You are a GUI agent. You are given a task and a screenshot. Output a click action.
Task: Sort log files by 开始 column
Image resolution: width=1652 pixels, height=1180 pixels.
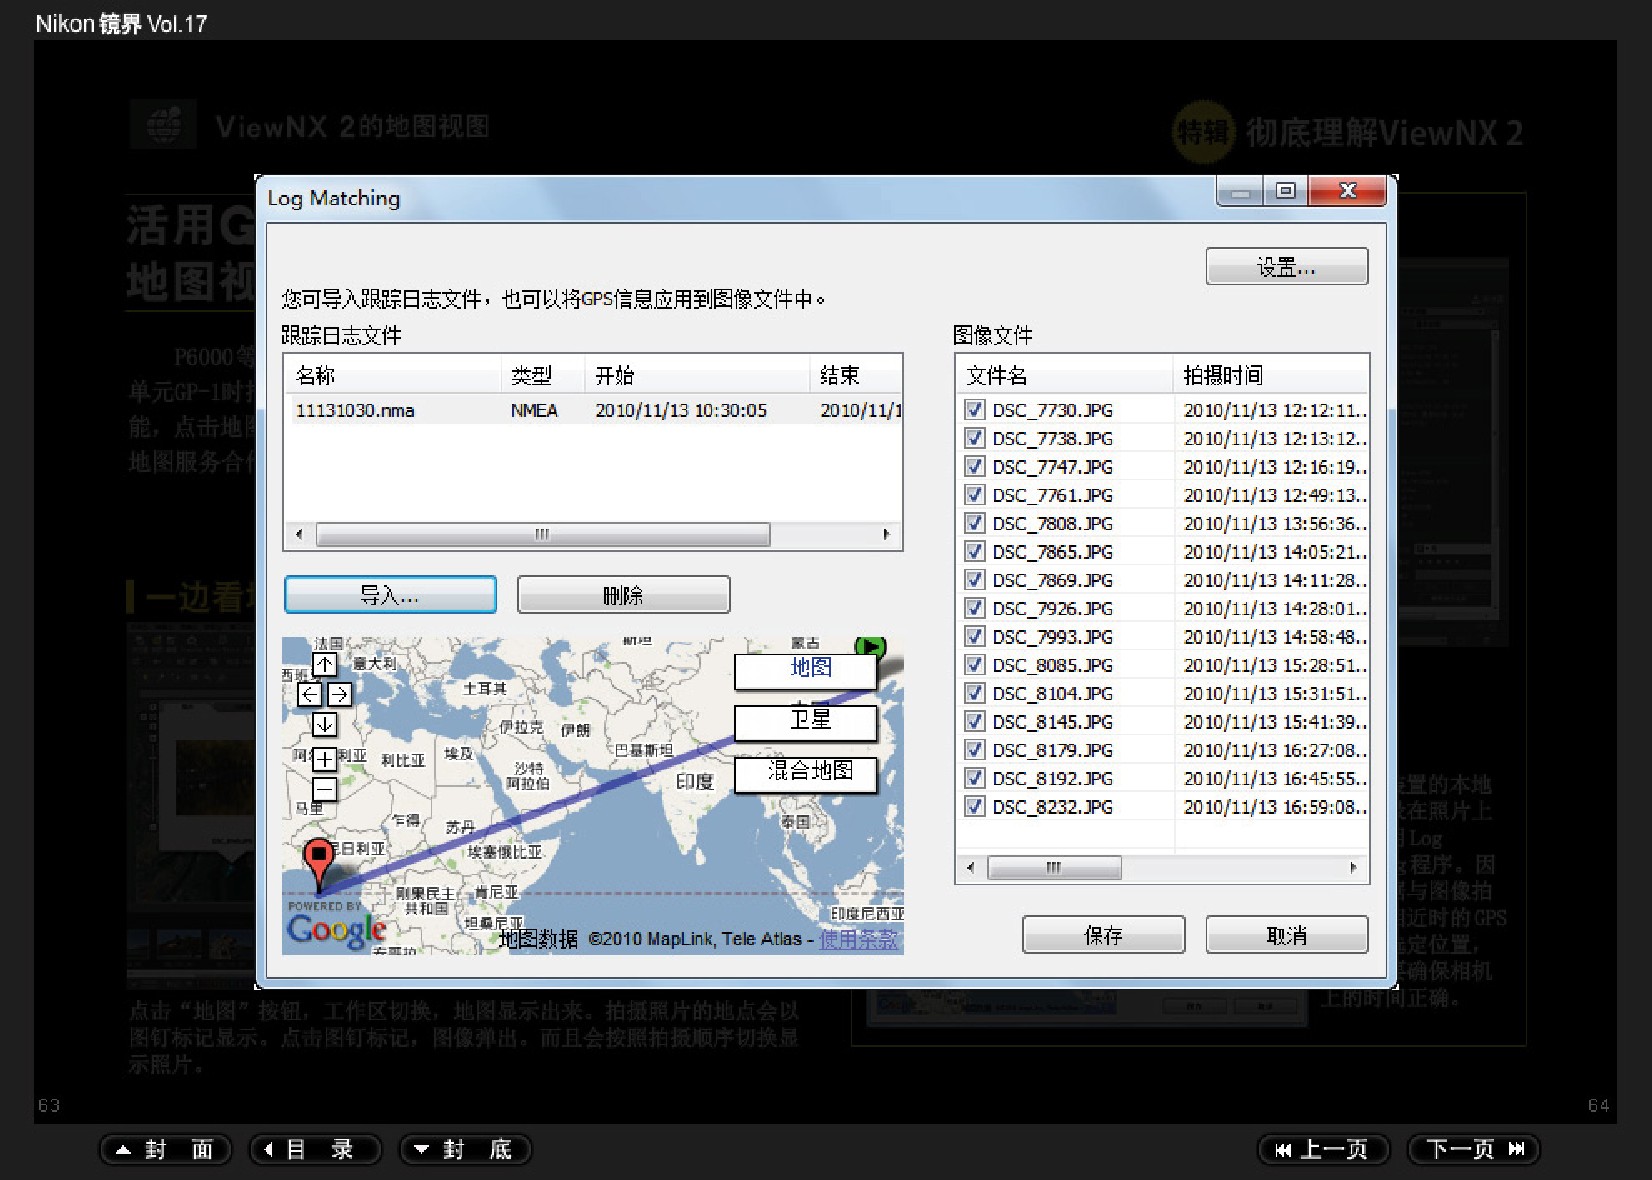(697, 375)
